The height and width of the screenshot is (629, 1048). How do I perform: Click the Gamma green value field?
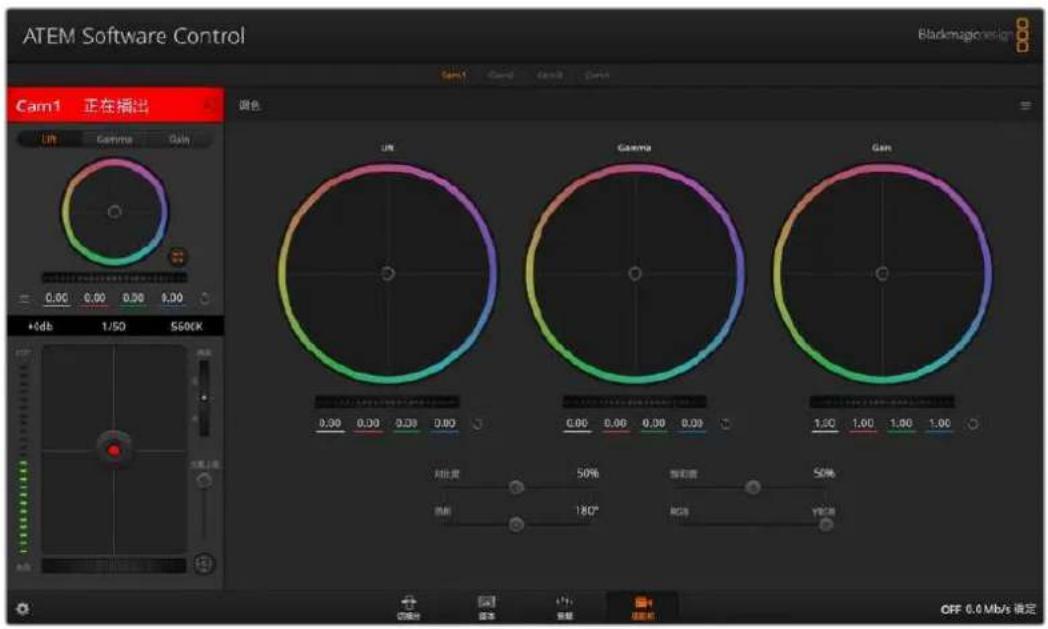pos(654,424)
